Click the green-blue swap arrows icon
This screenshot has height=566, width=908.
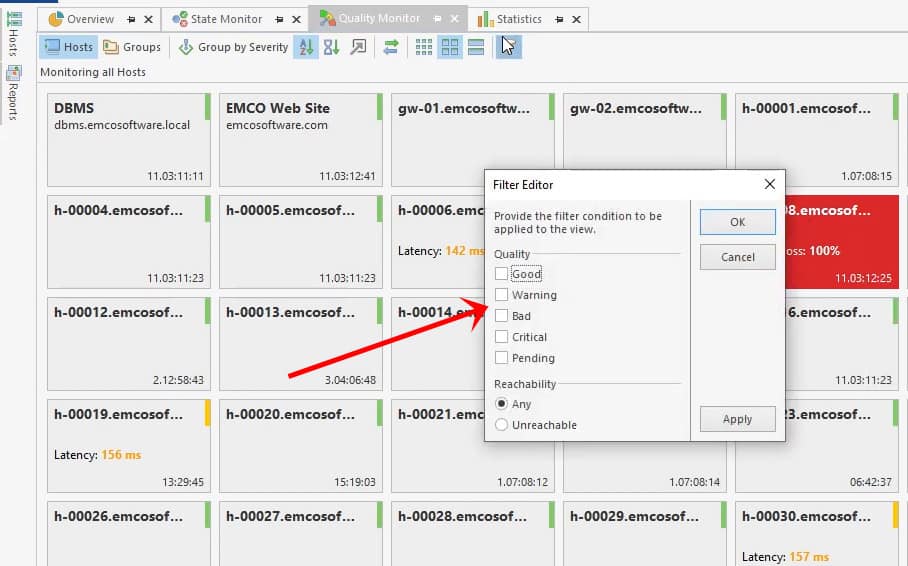coord(391,47)
